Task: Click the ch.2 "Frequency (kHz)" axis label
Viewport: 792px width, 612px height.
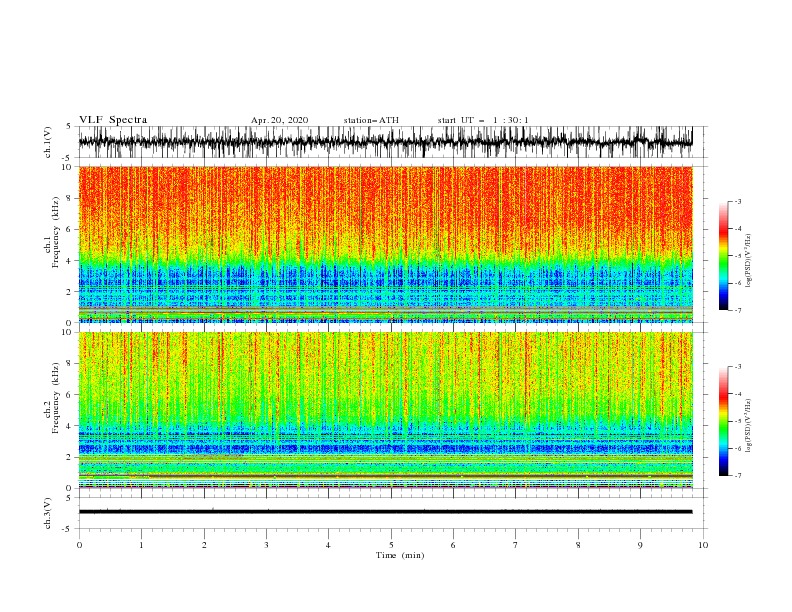Action: click(56, 398)
